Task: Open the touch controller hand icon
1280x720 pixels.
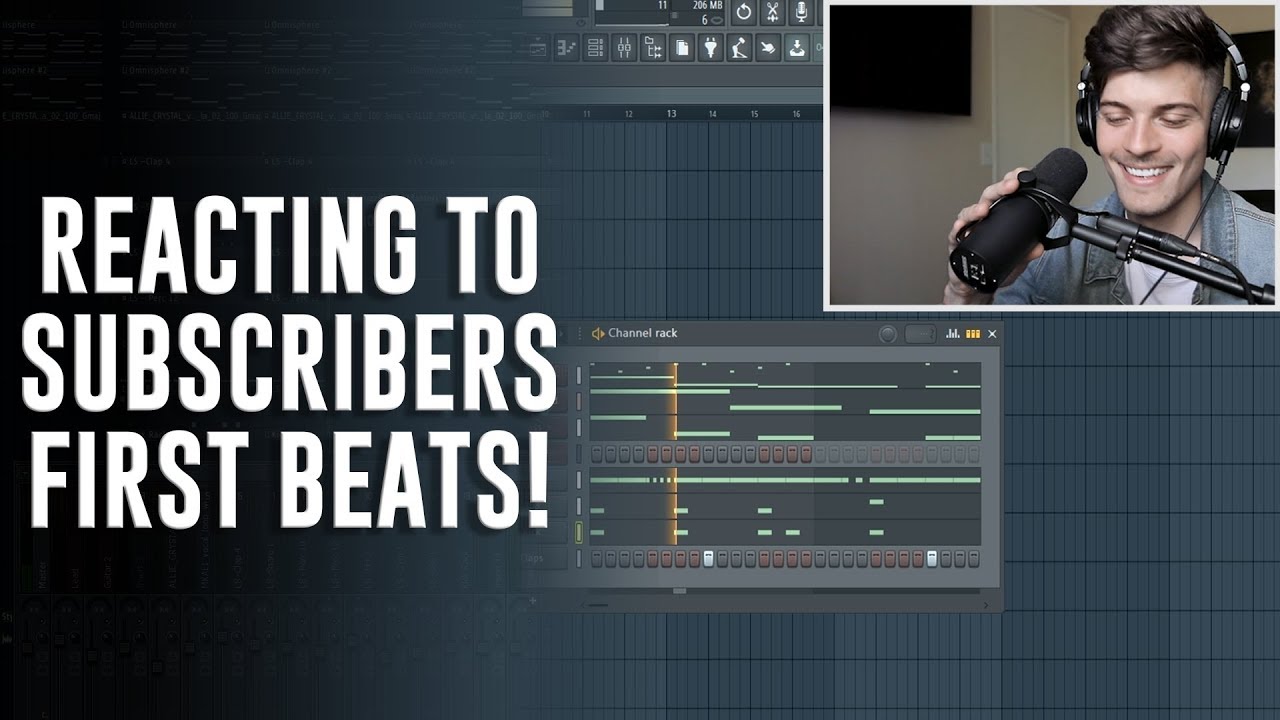Action: coord(768,47)
